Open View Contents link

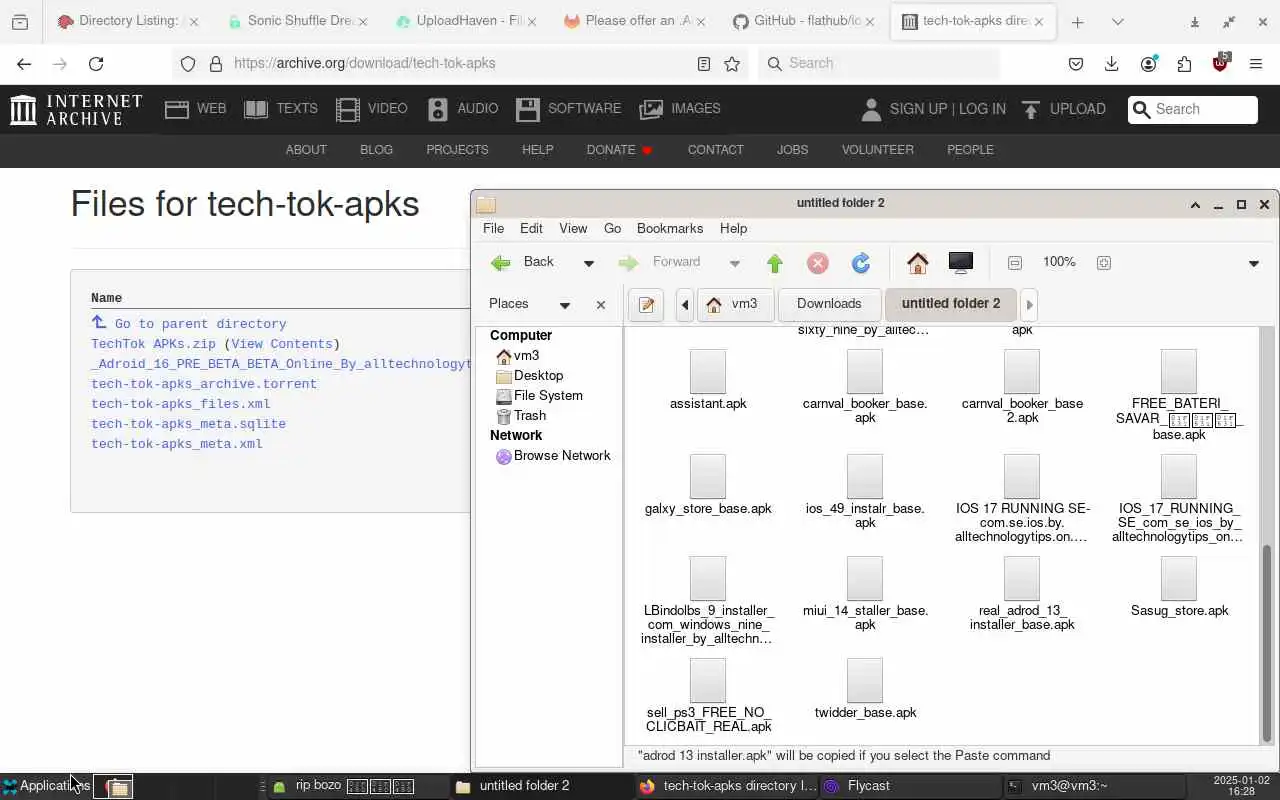[x=282, y=343]
